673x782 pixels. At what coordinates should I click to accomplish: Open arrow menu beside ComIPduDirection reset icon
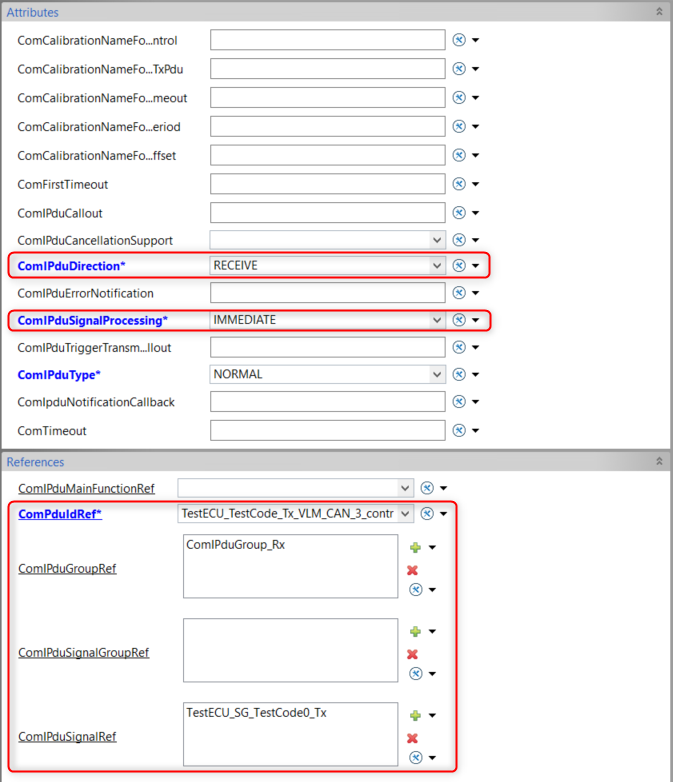coord(475,265)
